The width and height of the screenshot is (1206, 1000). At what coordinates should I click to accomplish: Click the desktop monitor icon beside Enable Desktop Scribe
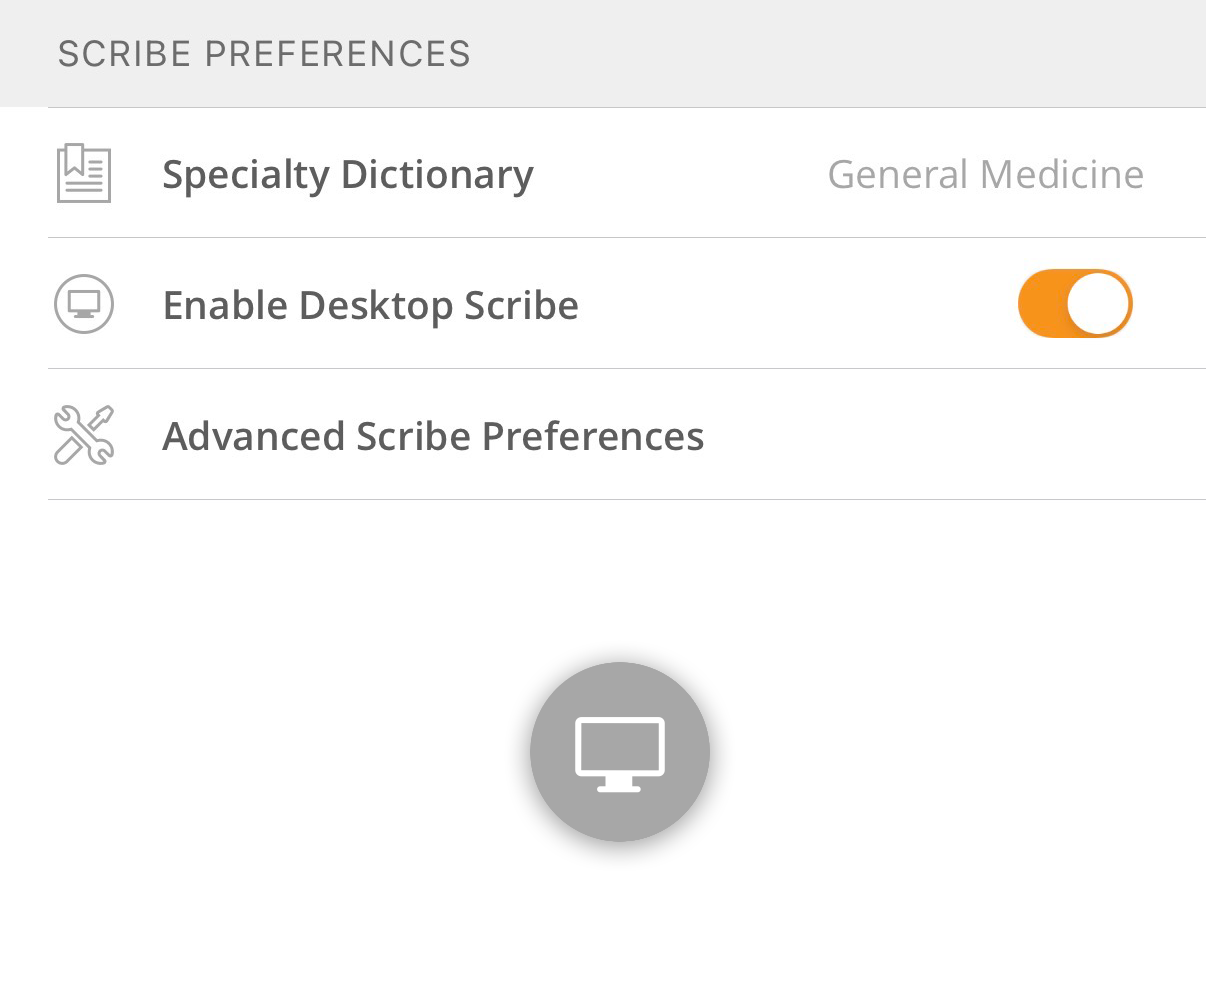point(84,303)
